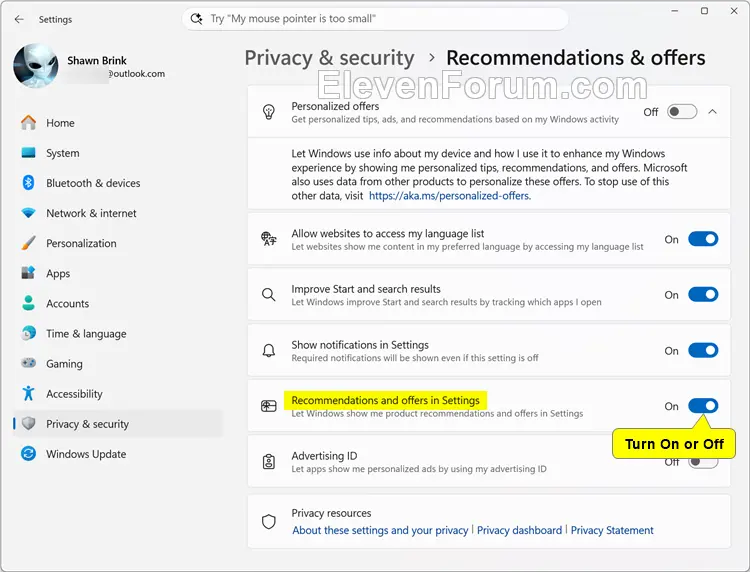Click the Apps icon in sidebar
750x572 pixels.
pyautogui.click(x=29, y=273)
